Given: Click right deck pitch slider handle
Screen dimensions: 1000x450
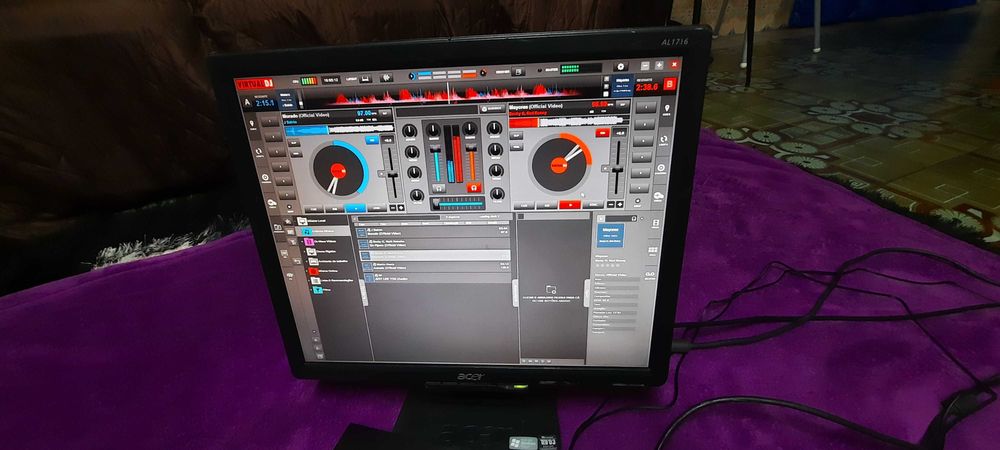Looking at the screenshot, I should tap(617, 170).
